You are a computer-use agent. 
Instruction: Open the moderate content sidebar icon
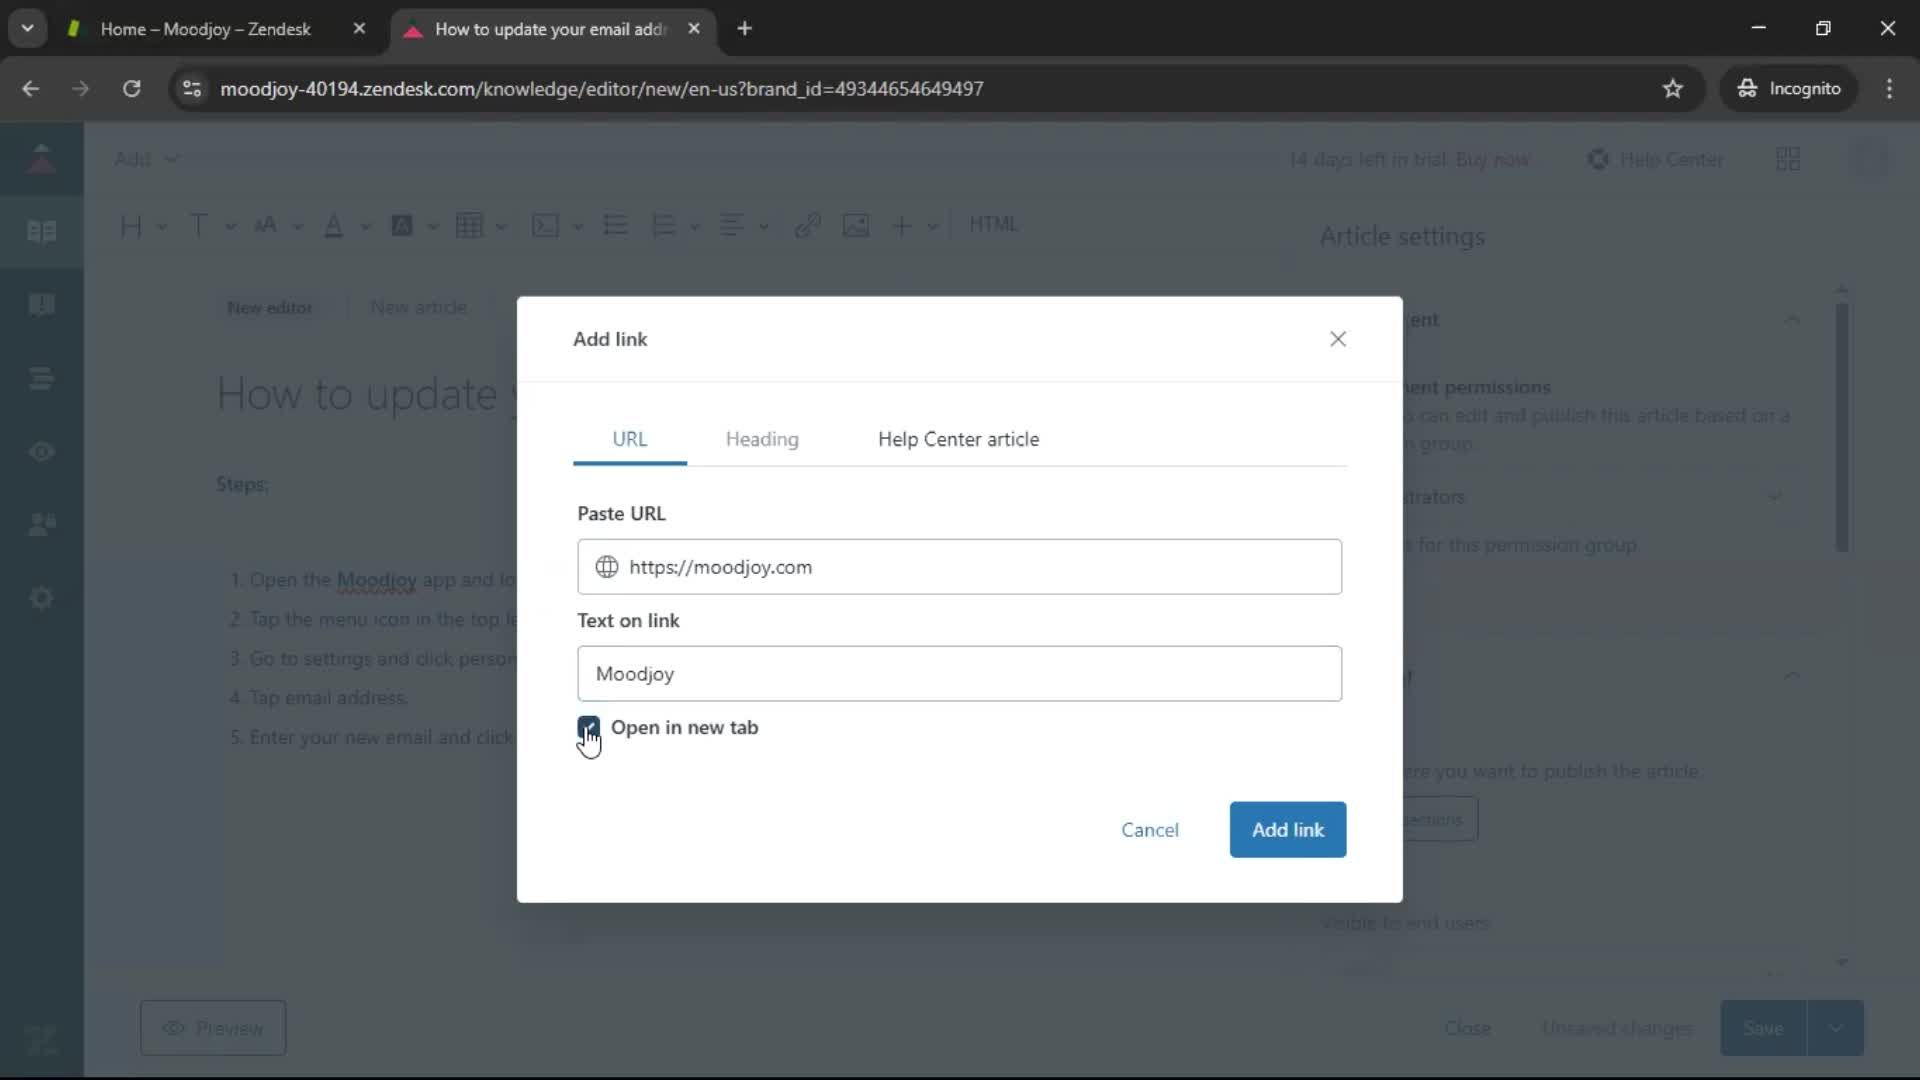[41, 305]
